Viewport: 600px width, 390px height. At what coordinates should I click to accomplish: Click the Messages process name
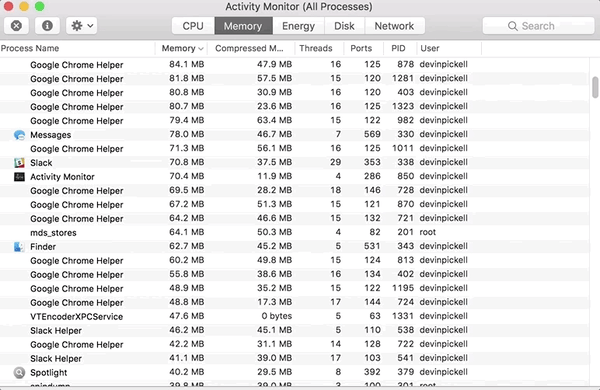tap(51, 135)
